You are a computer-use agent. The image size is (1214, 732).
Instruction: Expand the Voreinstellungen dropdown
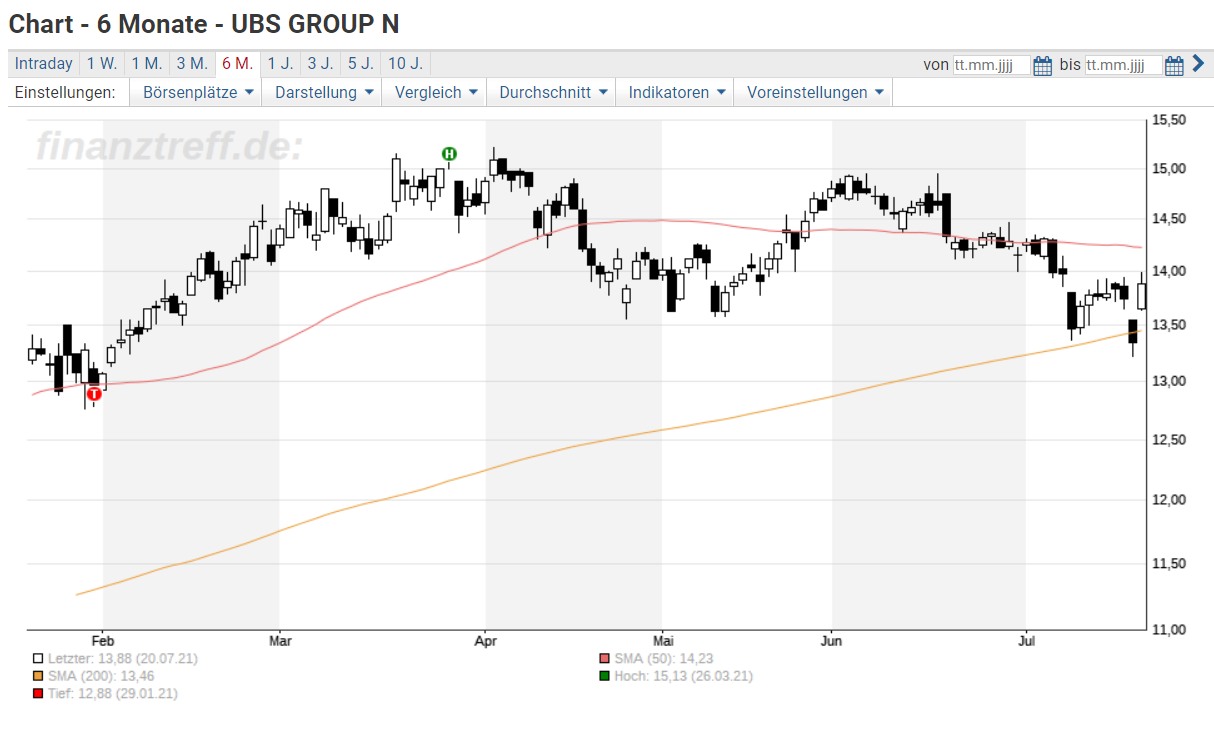[x=814, y=93]
